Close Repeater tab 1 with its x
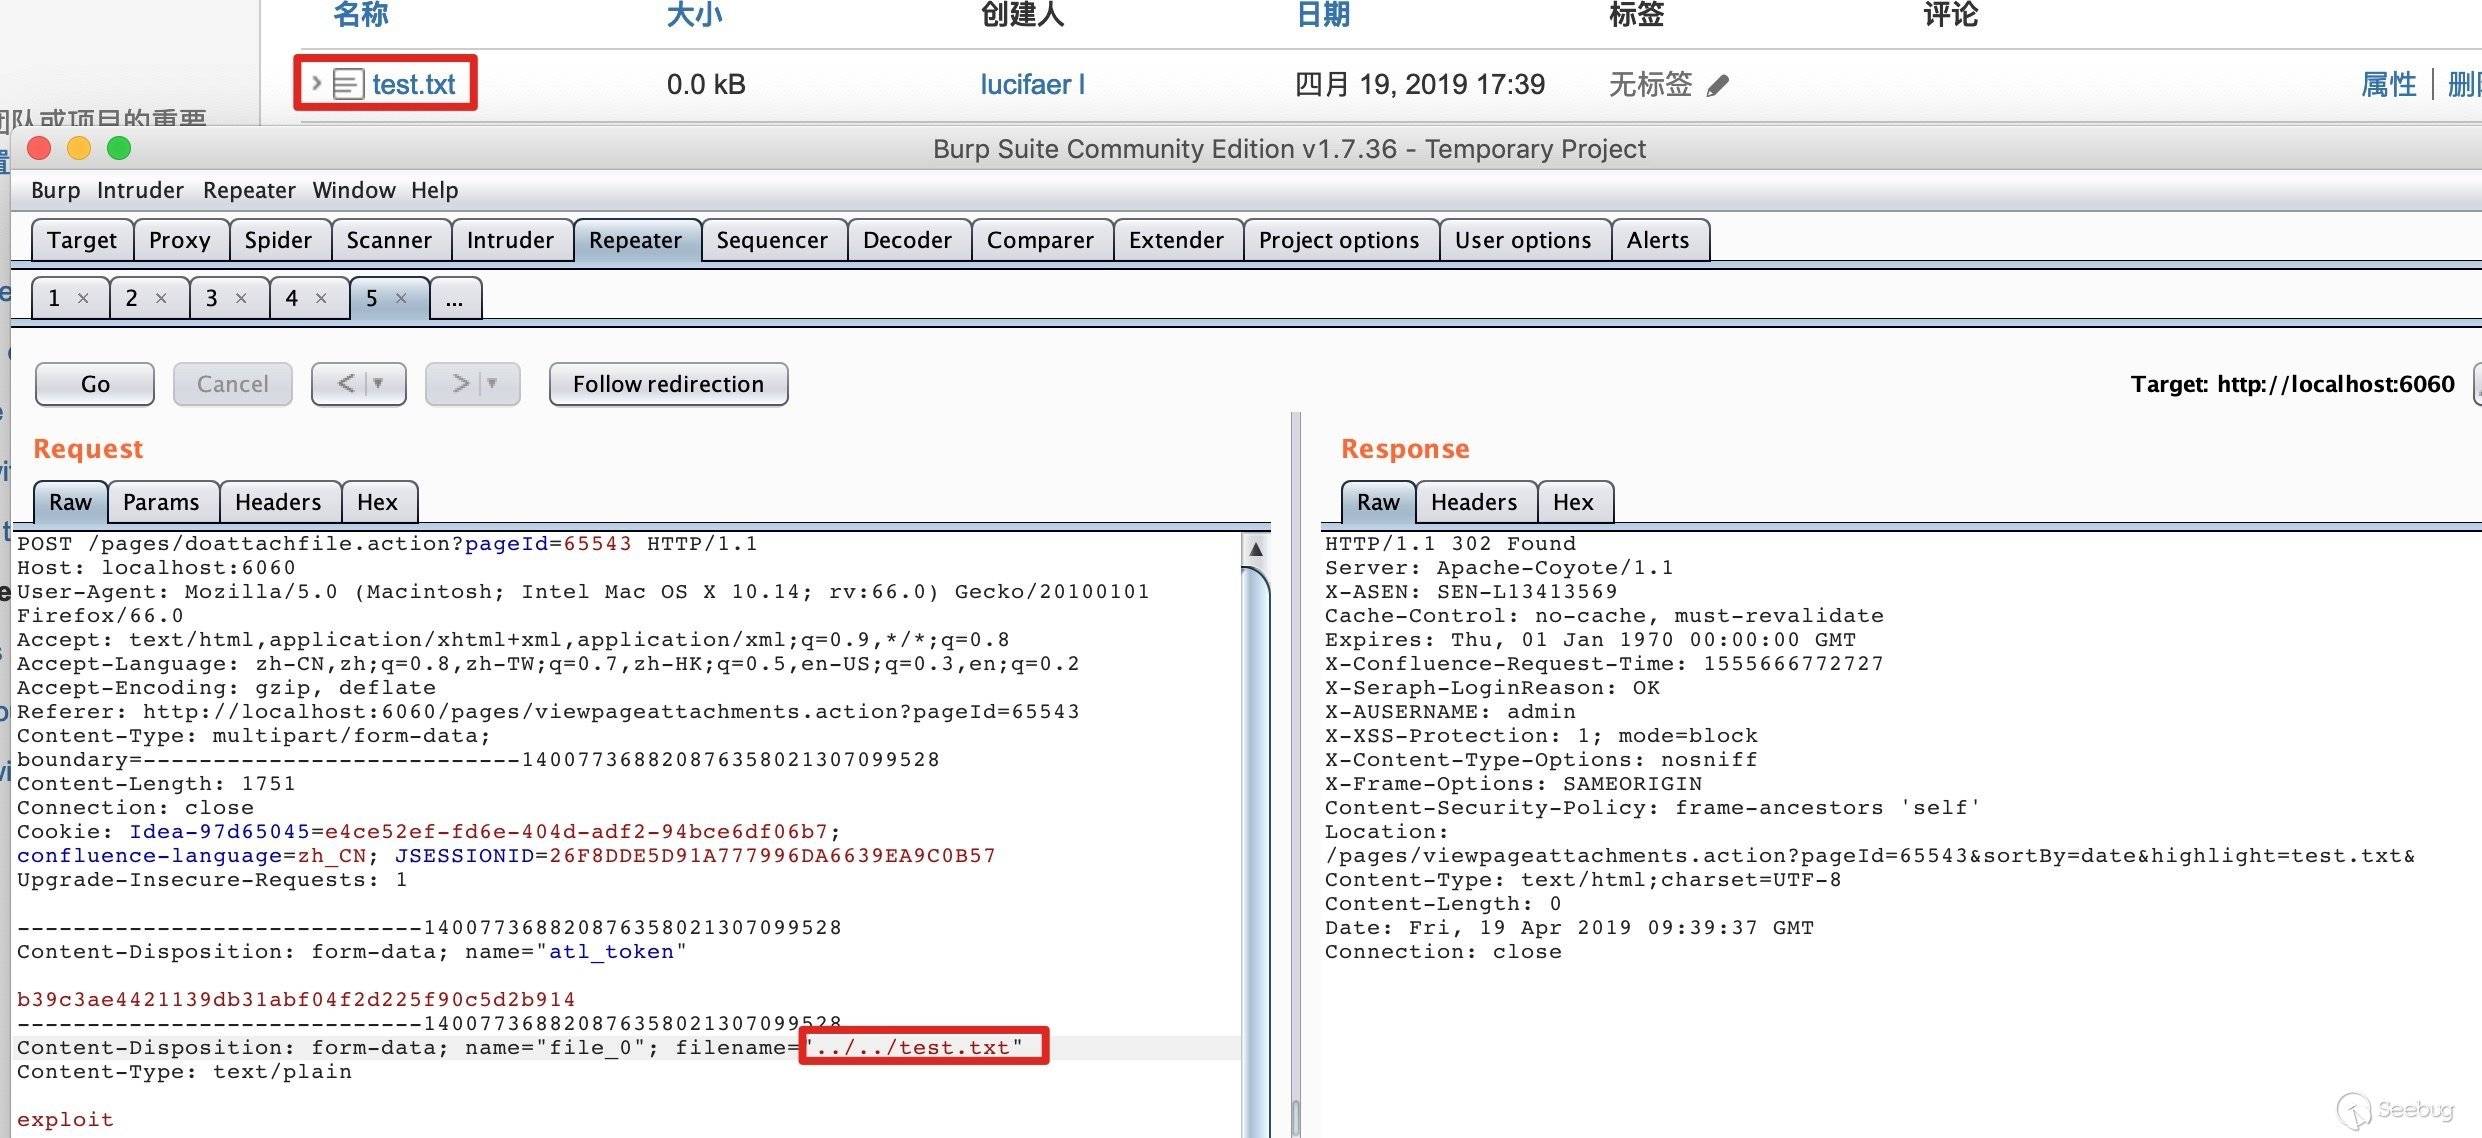 point(83,298)
